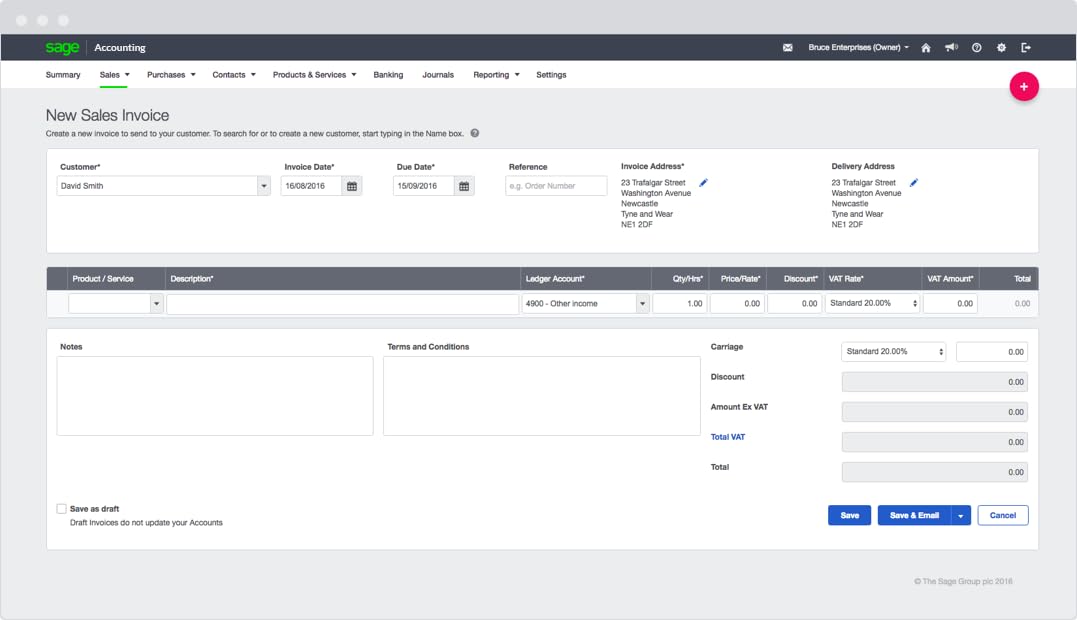Image resolution: width=1077 pixels, height=620 pixels.
Task: Click into the Reference order number field
Action: pyautogui.click(x=556, y=186)
